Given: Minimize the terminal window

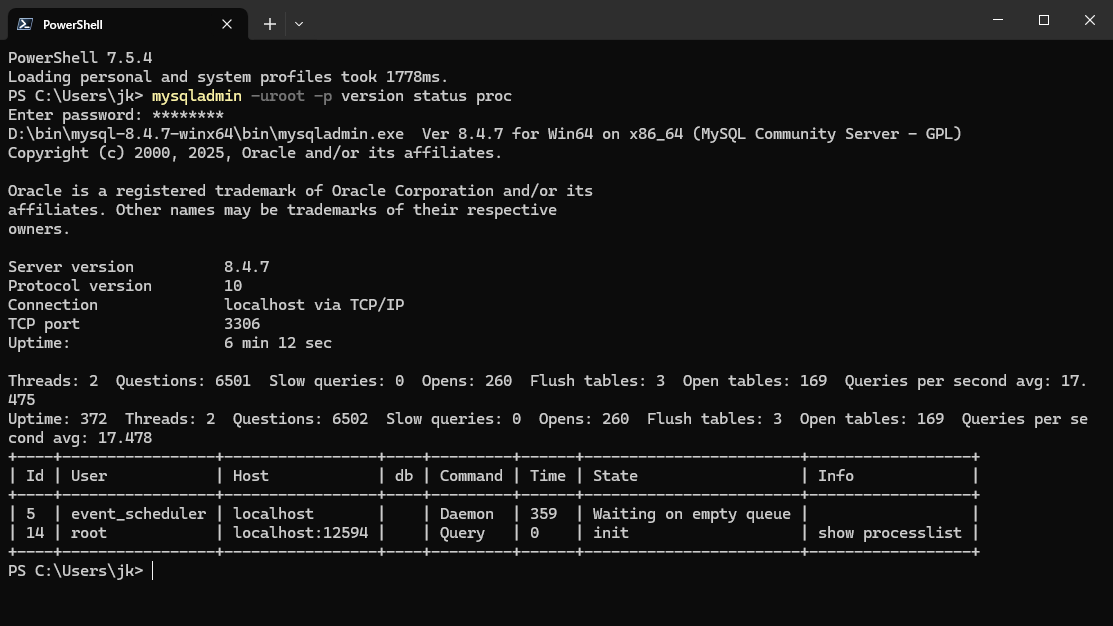Looking at the screenshot, I should click(x=998, y=20).
